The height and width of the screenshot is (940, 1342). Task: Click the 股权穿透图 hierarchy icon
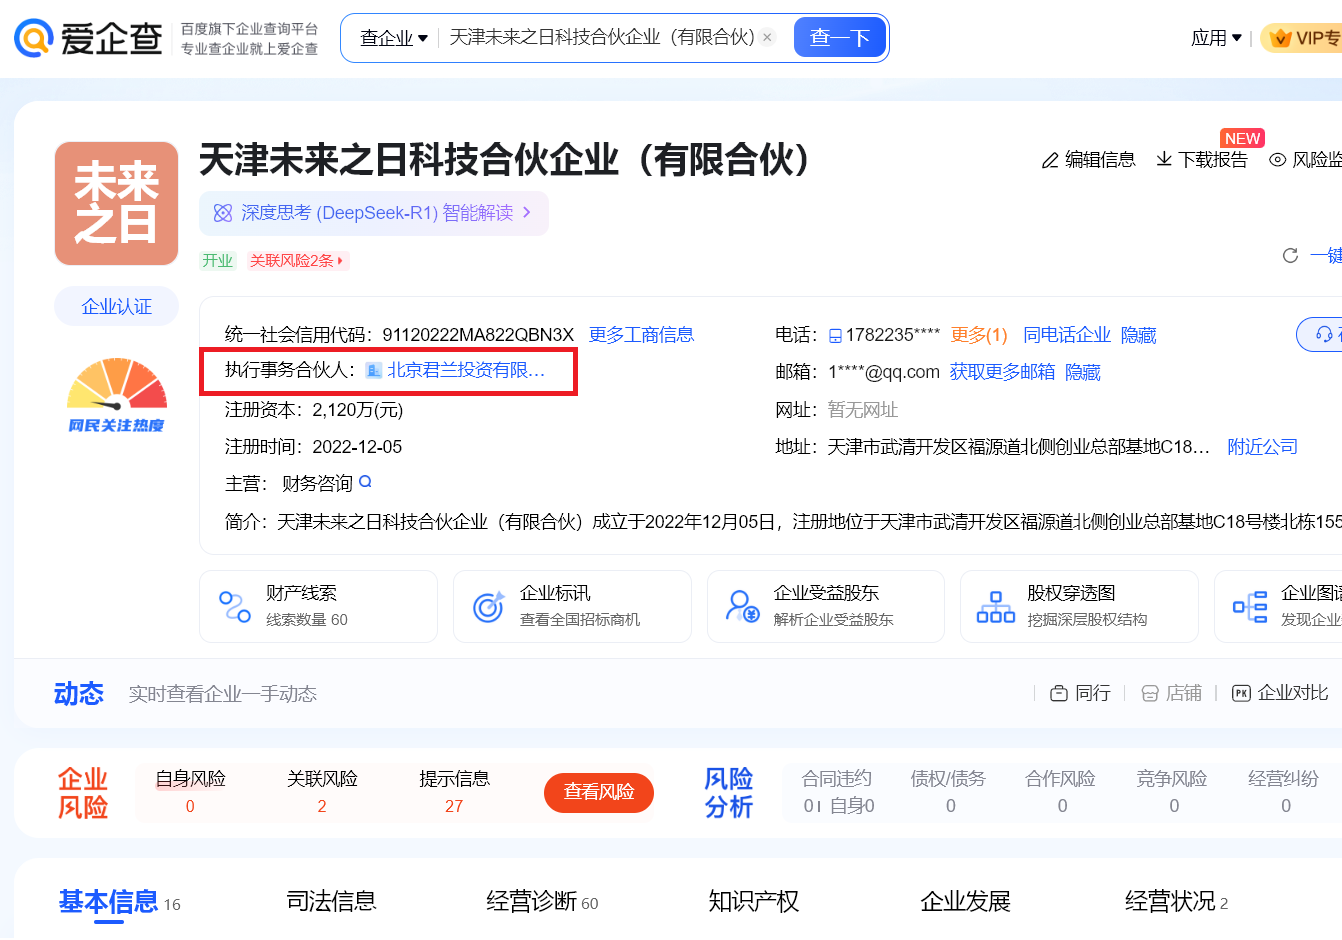pyautogui.click(x=995, y=607)
